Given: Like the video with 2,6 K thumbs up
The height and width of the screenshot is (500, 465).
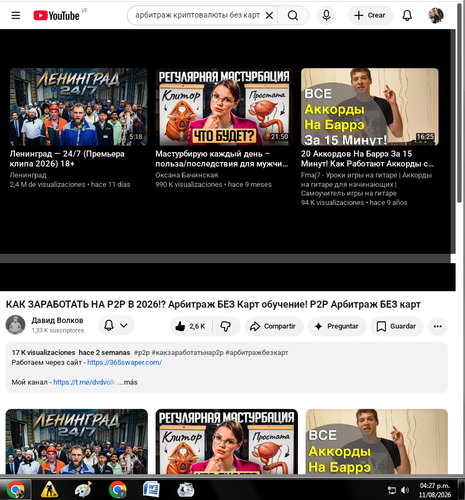Looking at the screenshot, I should coord(191,326).
